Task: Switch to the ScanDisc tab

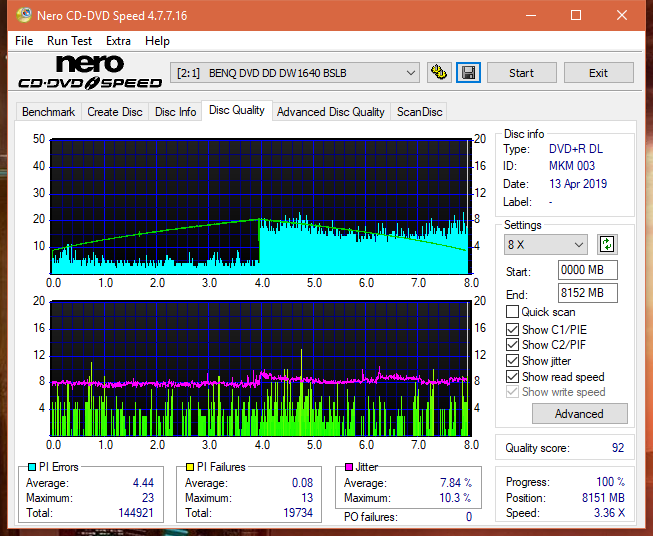Action: coord(419,112)
